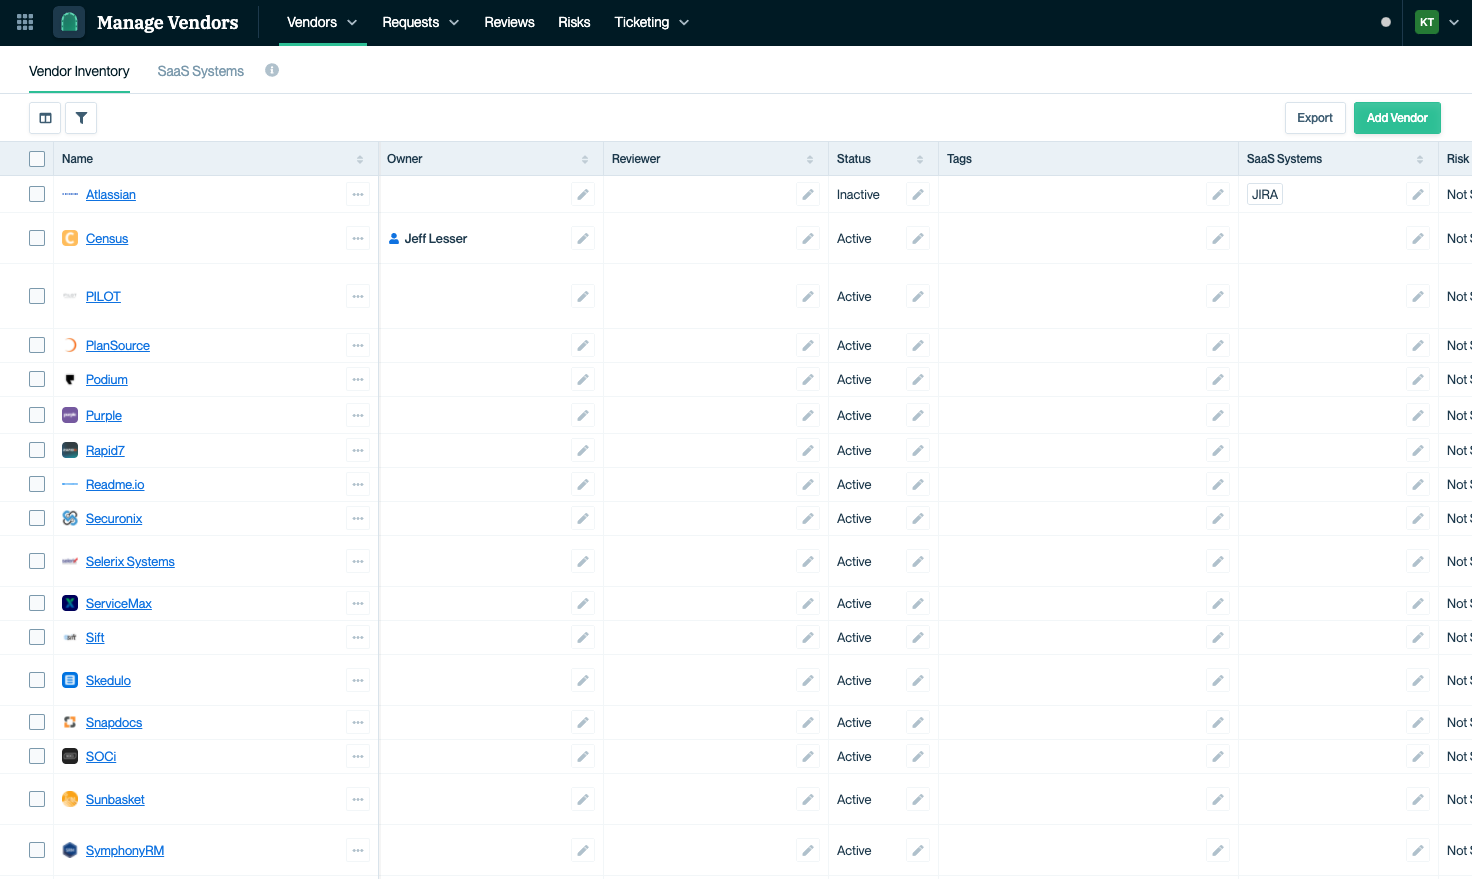
Task: Edit SaaS Systems of ServiceMax
Action: pyautogui.click(x=1418, y=603)
